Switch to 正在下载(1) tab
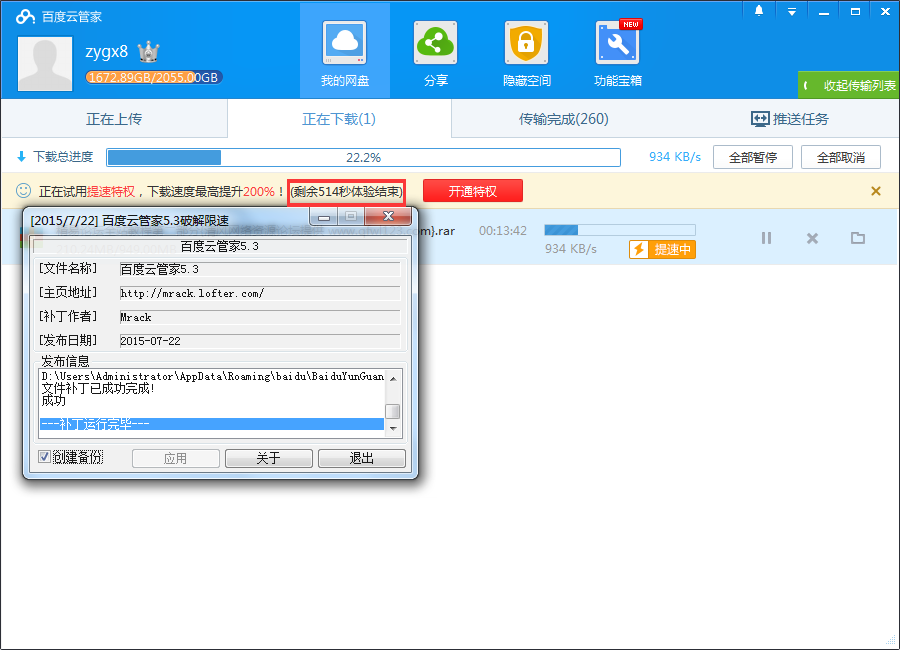The width and height of the screenshot is (900, 650). [x=339, y=119]
